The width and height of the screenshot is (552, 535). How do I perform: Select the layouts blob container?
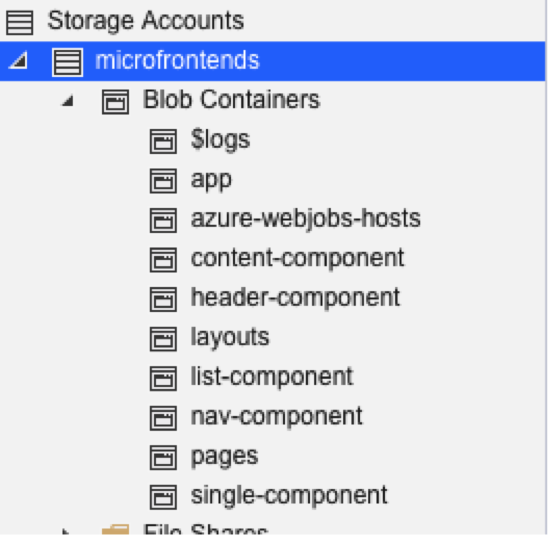(x=230, y=338)
